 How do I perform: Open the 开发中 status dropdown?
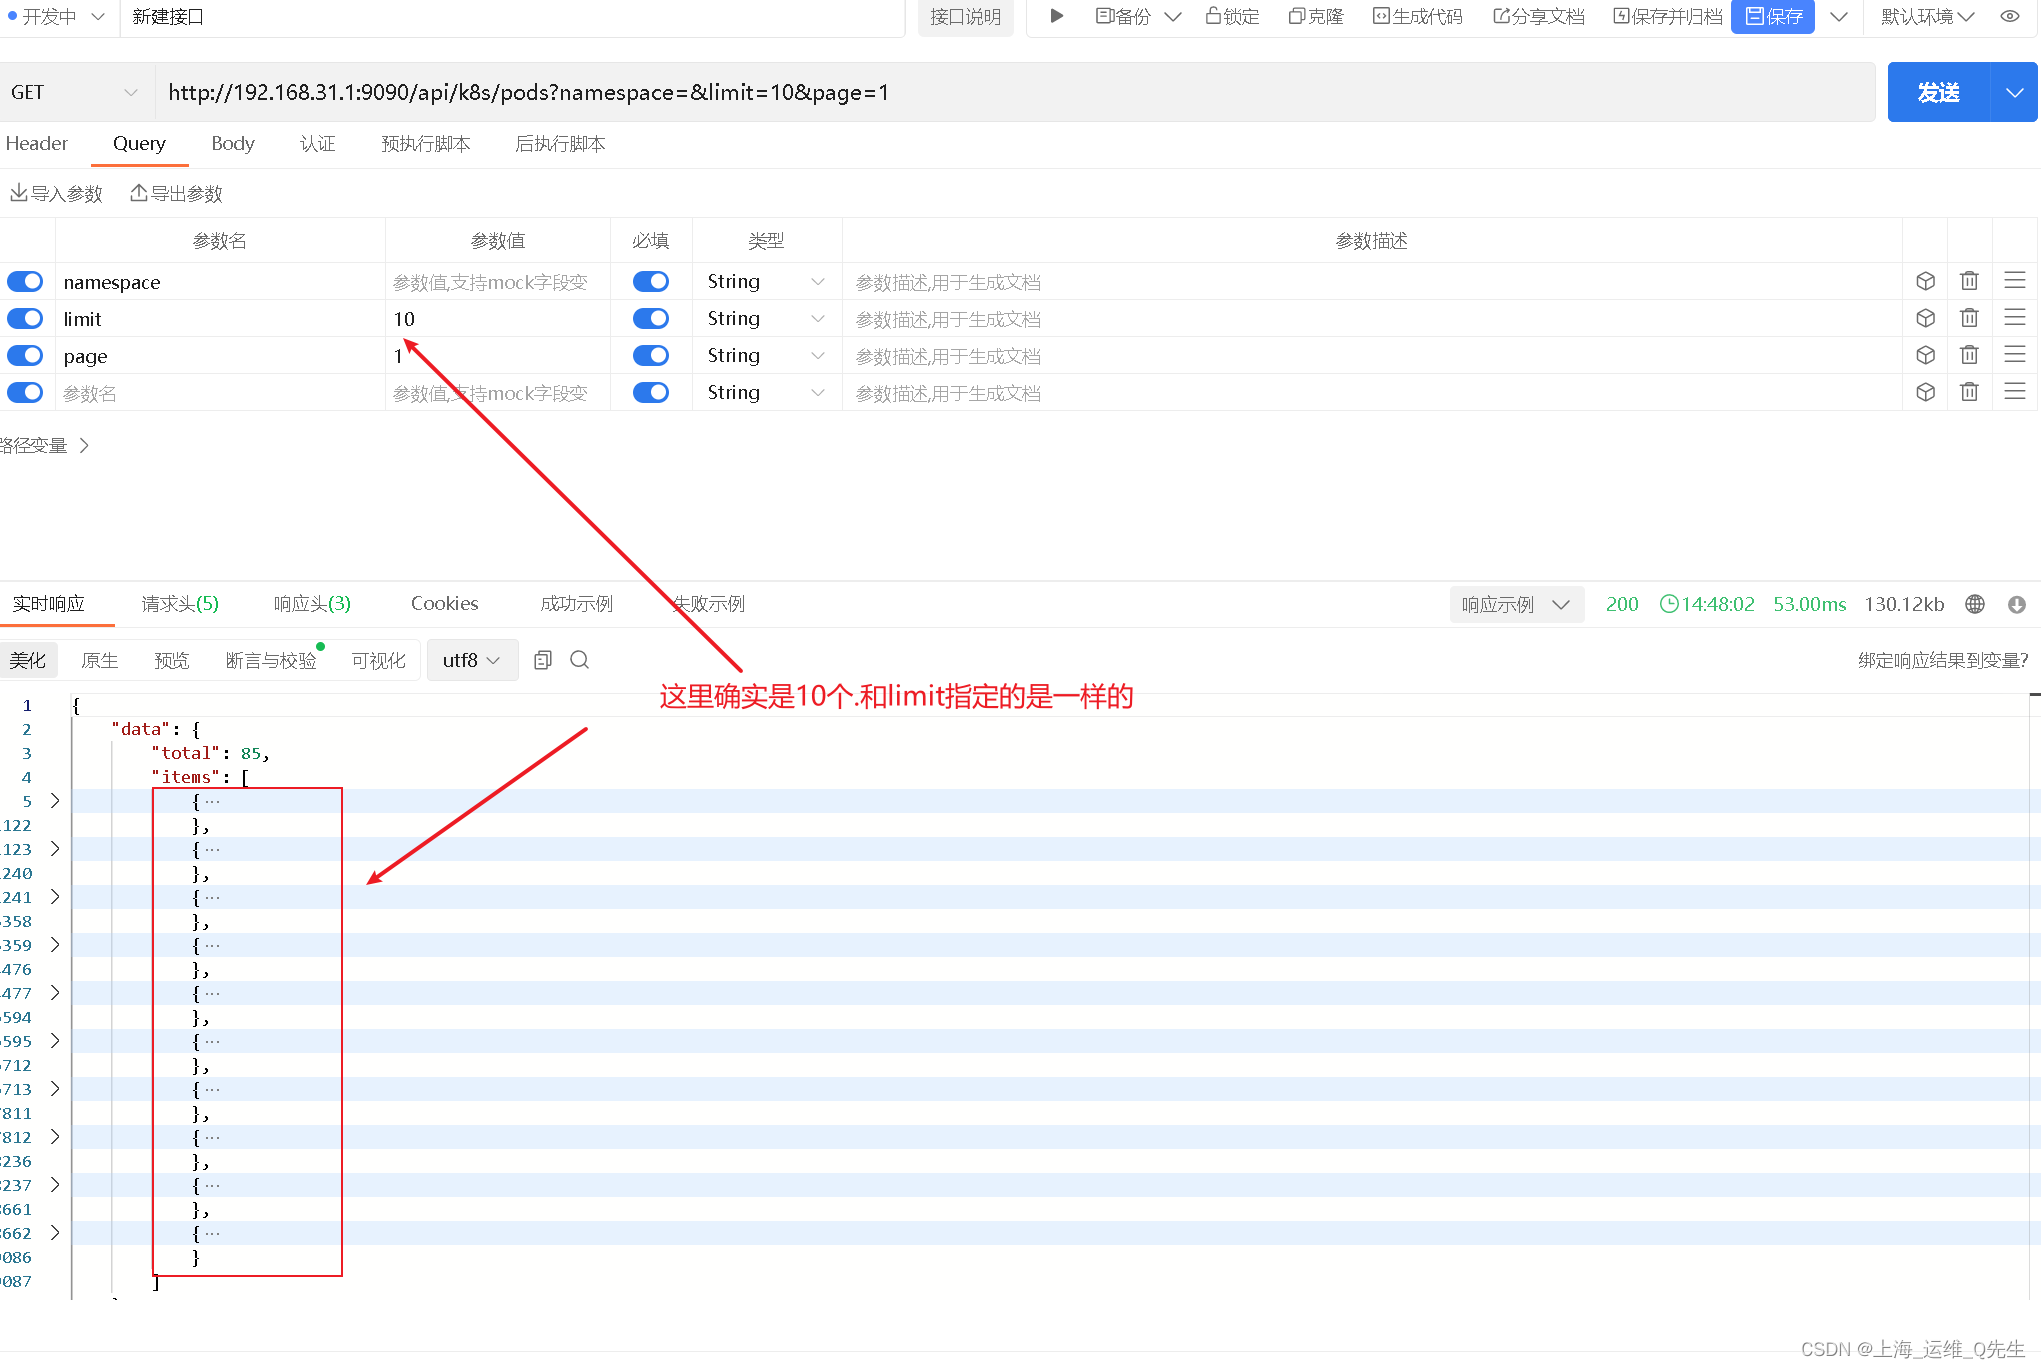click(x=56, y=17)
